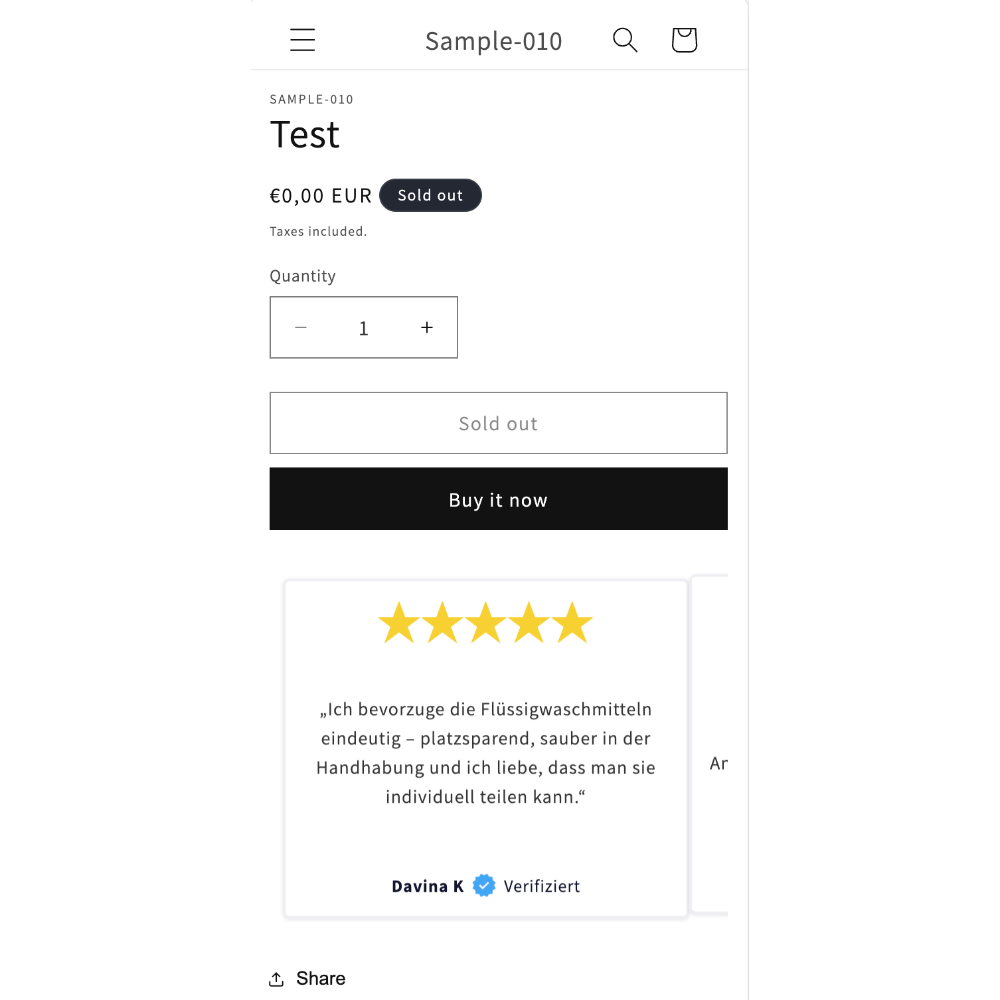Click the quantity number input field
Screen dimensions: 1000x1000
click(x=364, y=328)
